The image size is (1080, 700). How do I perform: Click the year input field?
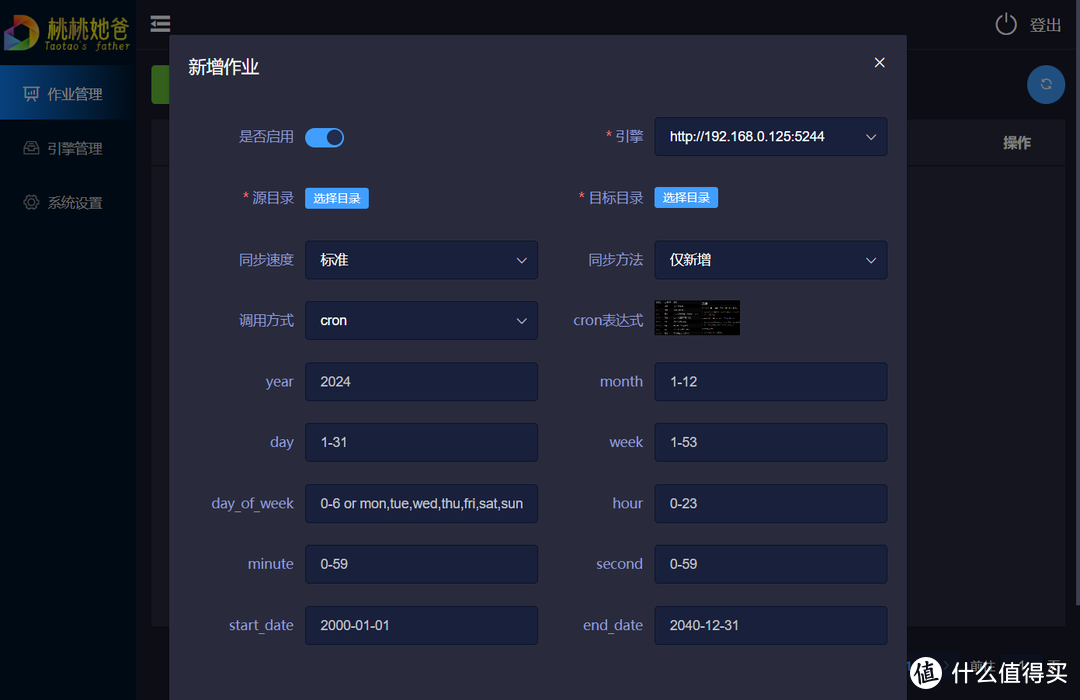[421, 382]
